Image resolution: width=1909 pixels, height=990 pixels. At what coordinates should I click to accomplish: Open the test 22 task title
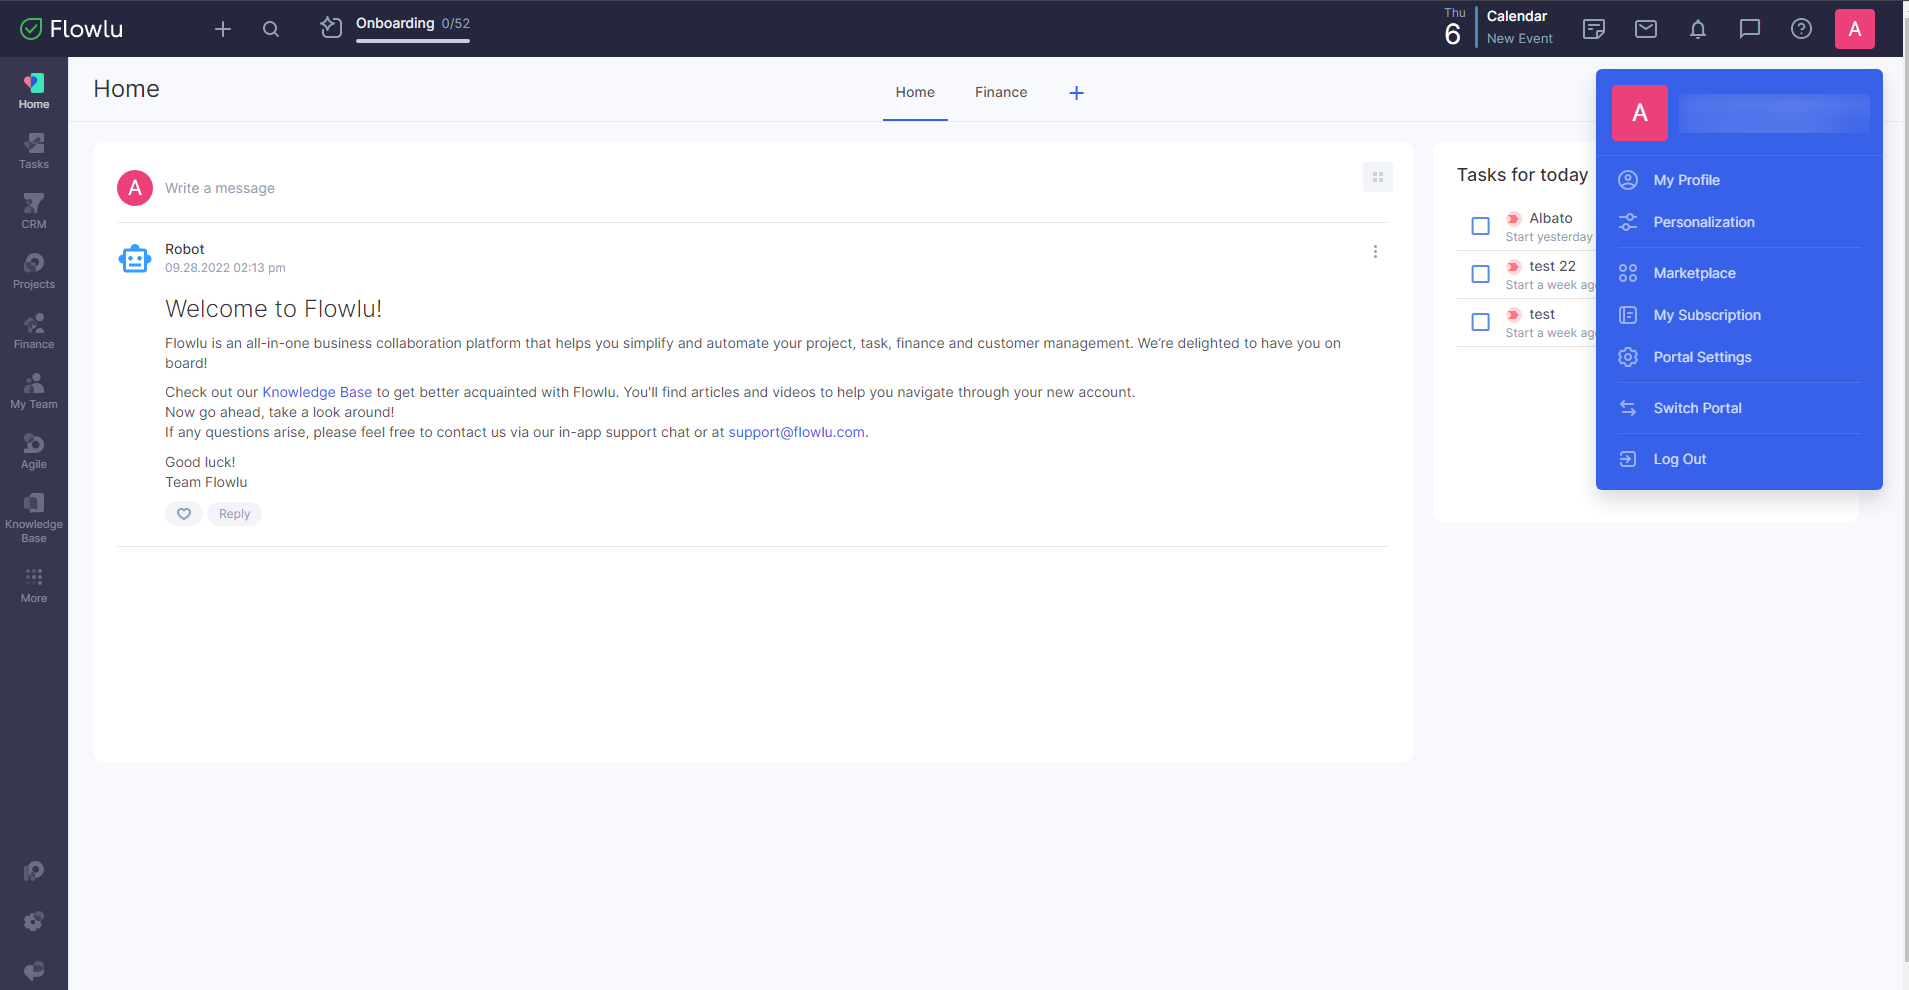1552,266
